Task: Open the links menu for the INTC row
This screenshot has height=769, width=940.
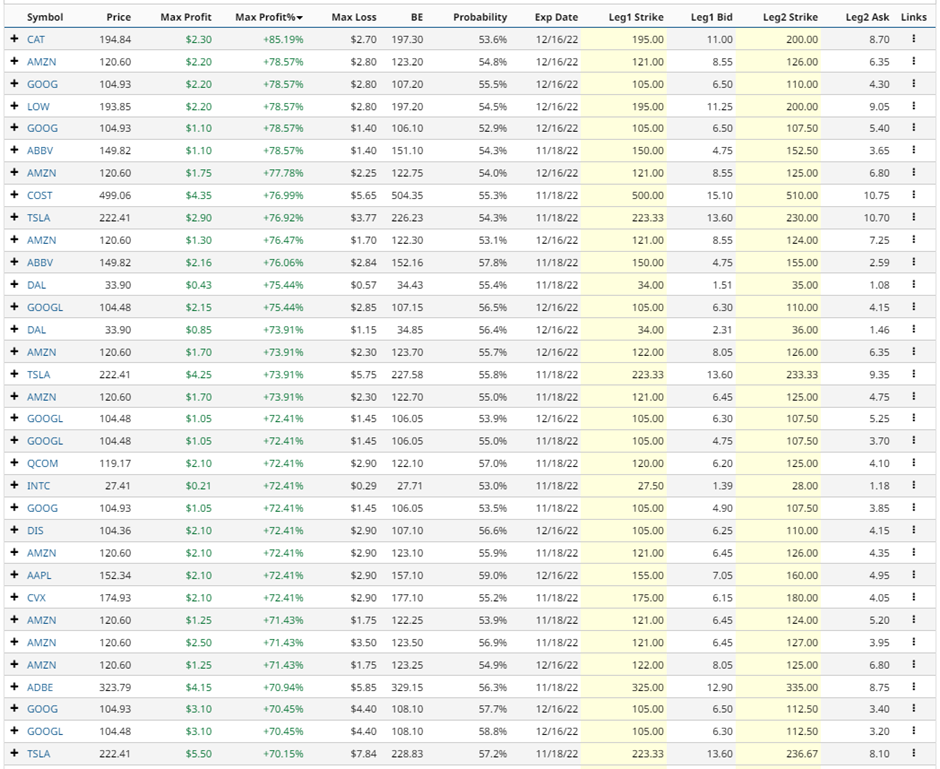Action: tap(914, 485)
